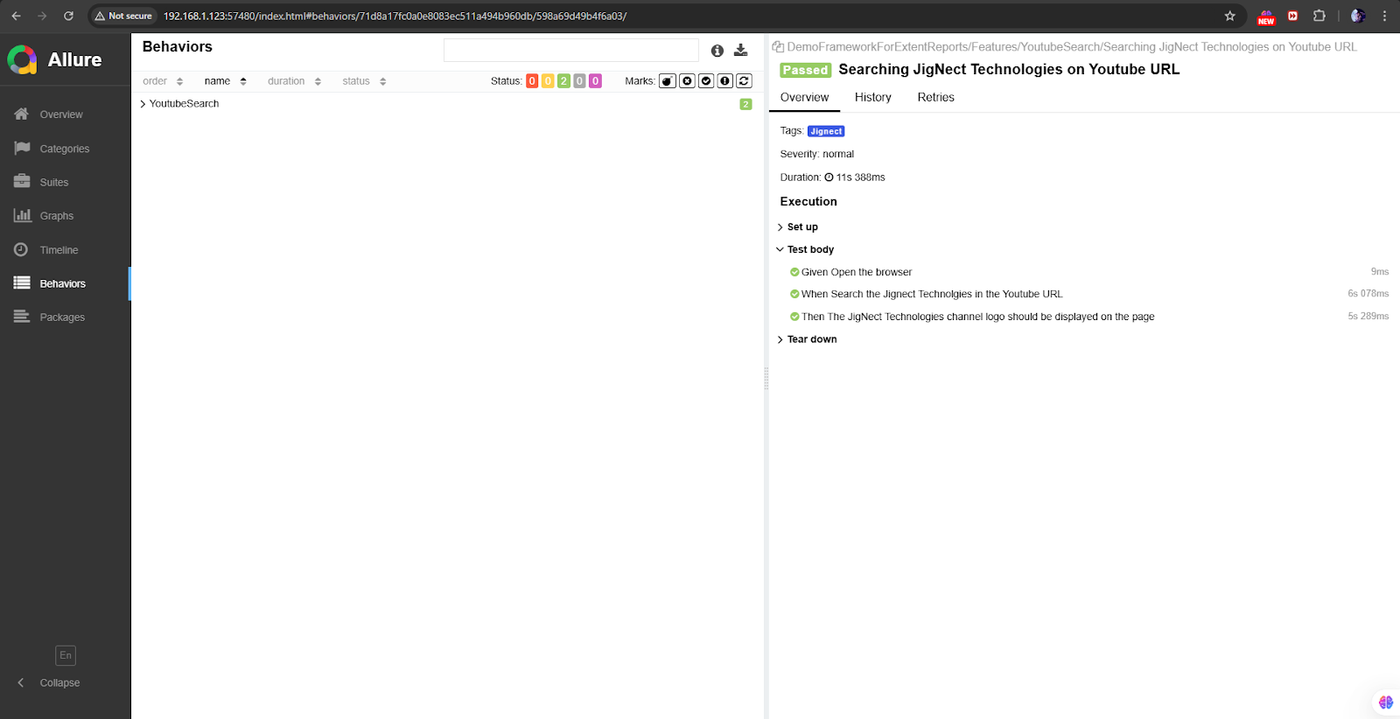This screenshot has width=1400, height=719.
Task: Toggle the purple unknown status filter
Action: pyautogui.click(x=595, y=81)
